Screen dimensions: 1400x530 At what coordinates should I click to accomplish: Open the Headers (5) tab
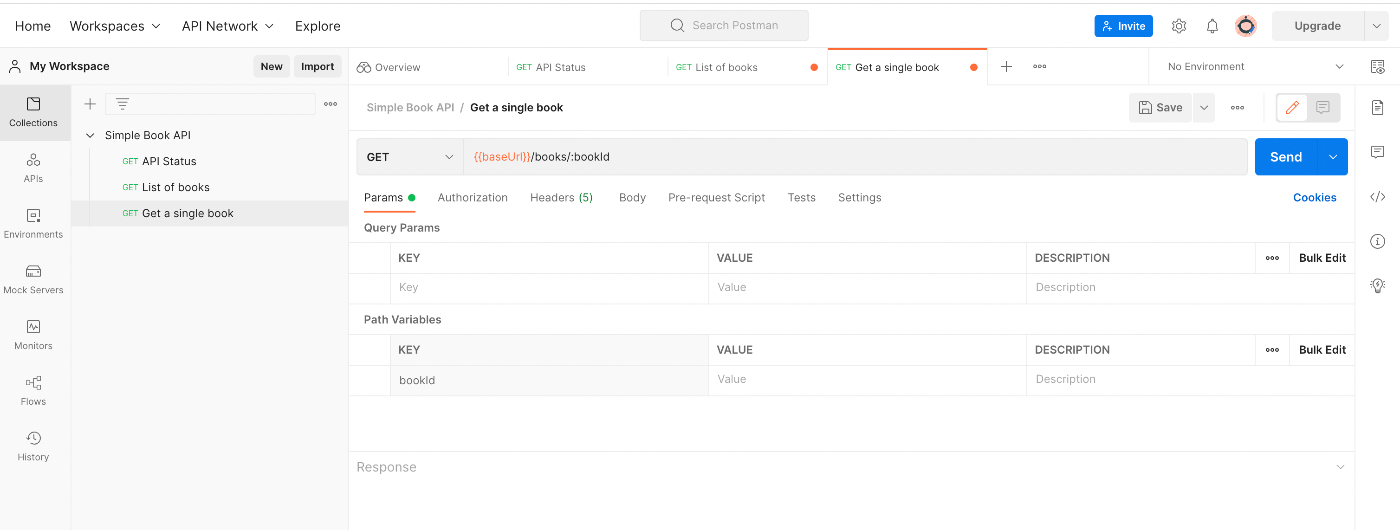click(561, 198)
